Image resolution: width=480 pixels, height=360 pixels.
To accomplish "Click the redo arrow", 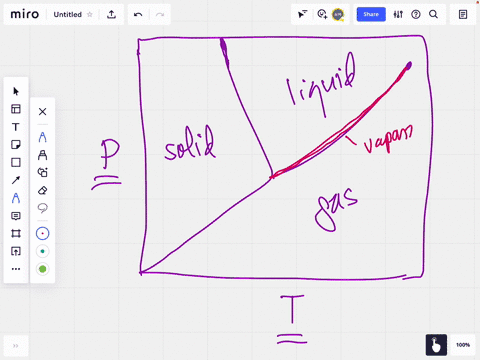I will click(x=160, y=14).
